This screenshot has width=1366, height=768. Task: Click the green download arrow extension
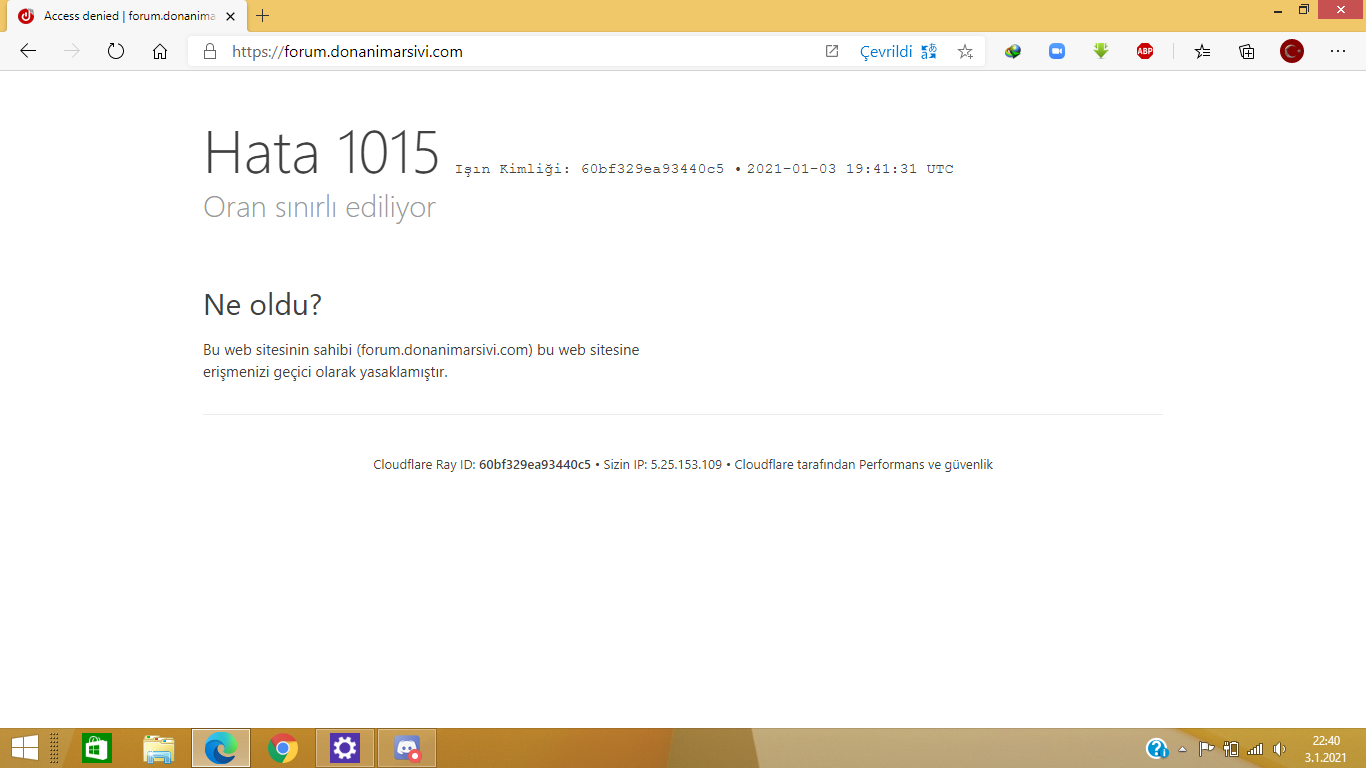[1101, 52]
